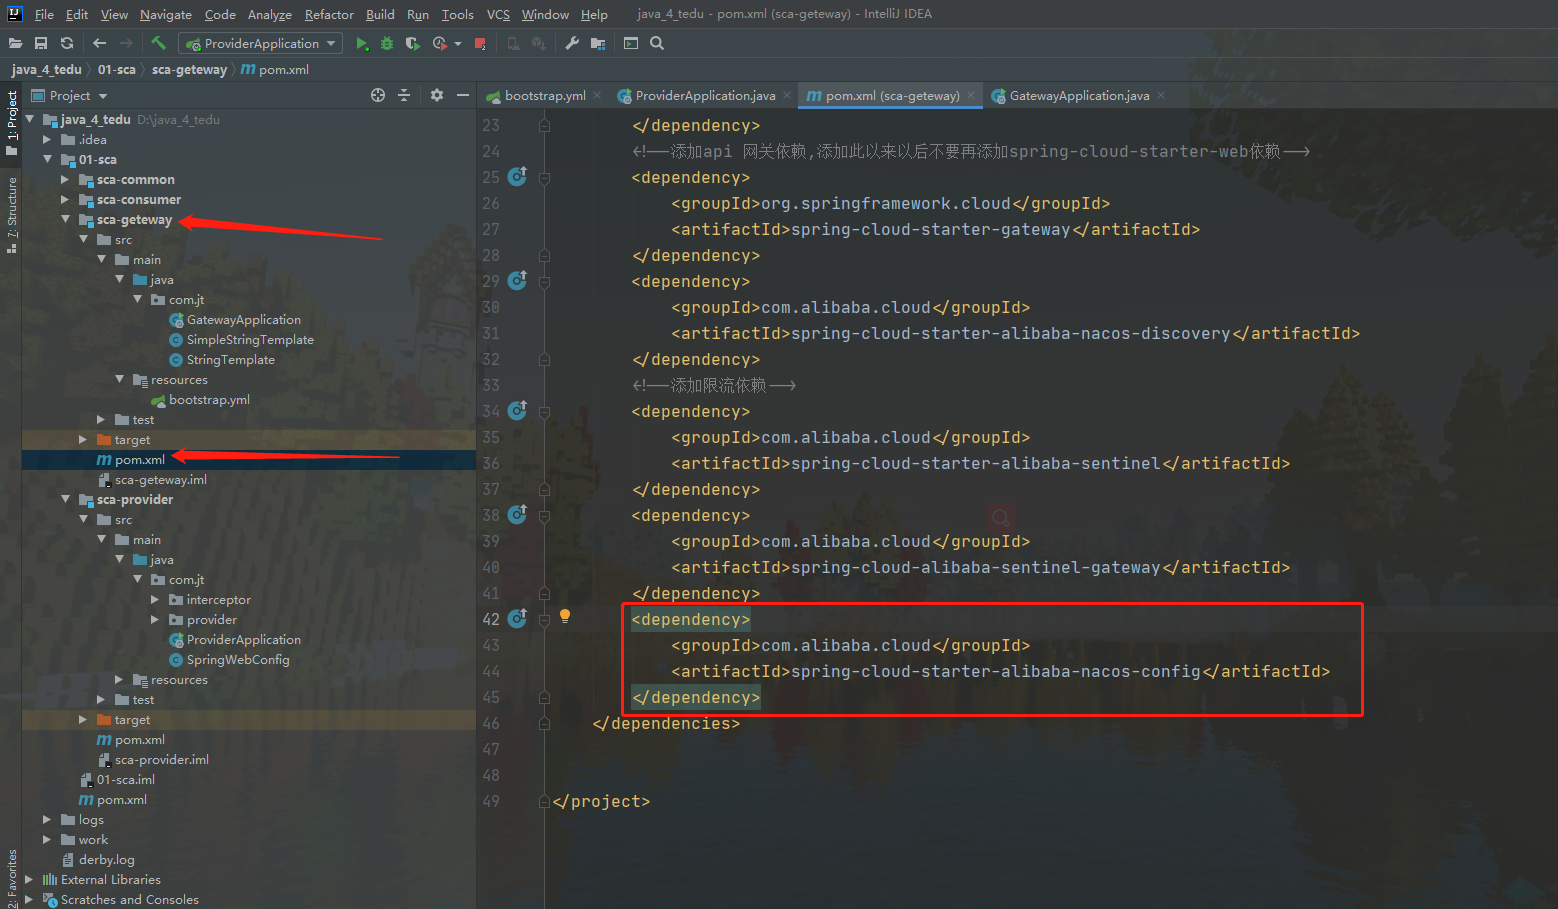
Task: Select SimpleStringTemplate in the tree
Action: click(x=250, y=339)
